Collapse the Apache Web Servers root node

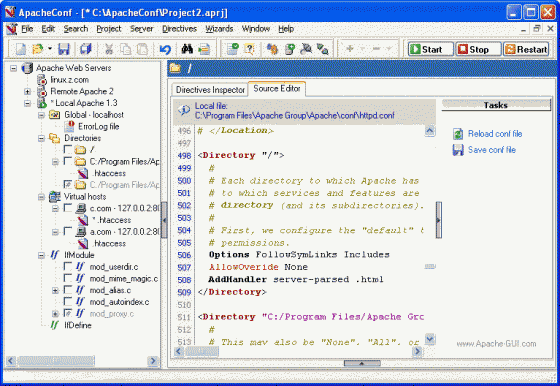point(14,68)
